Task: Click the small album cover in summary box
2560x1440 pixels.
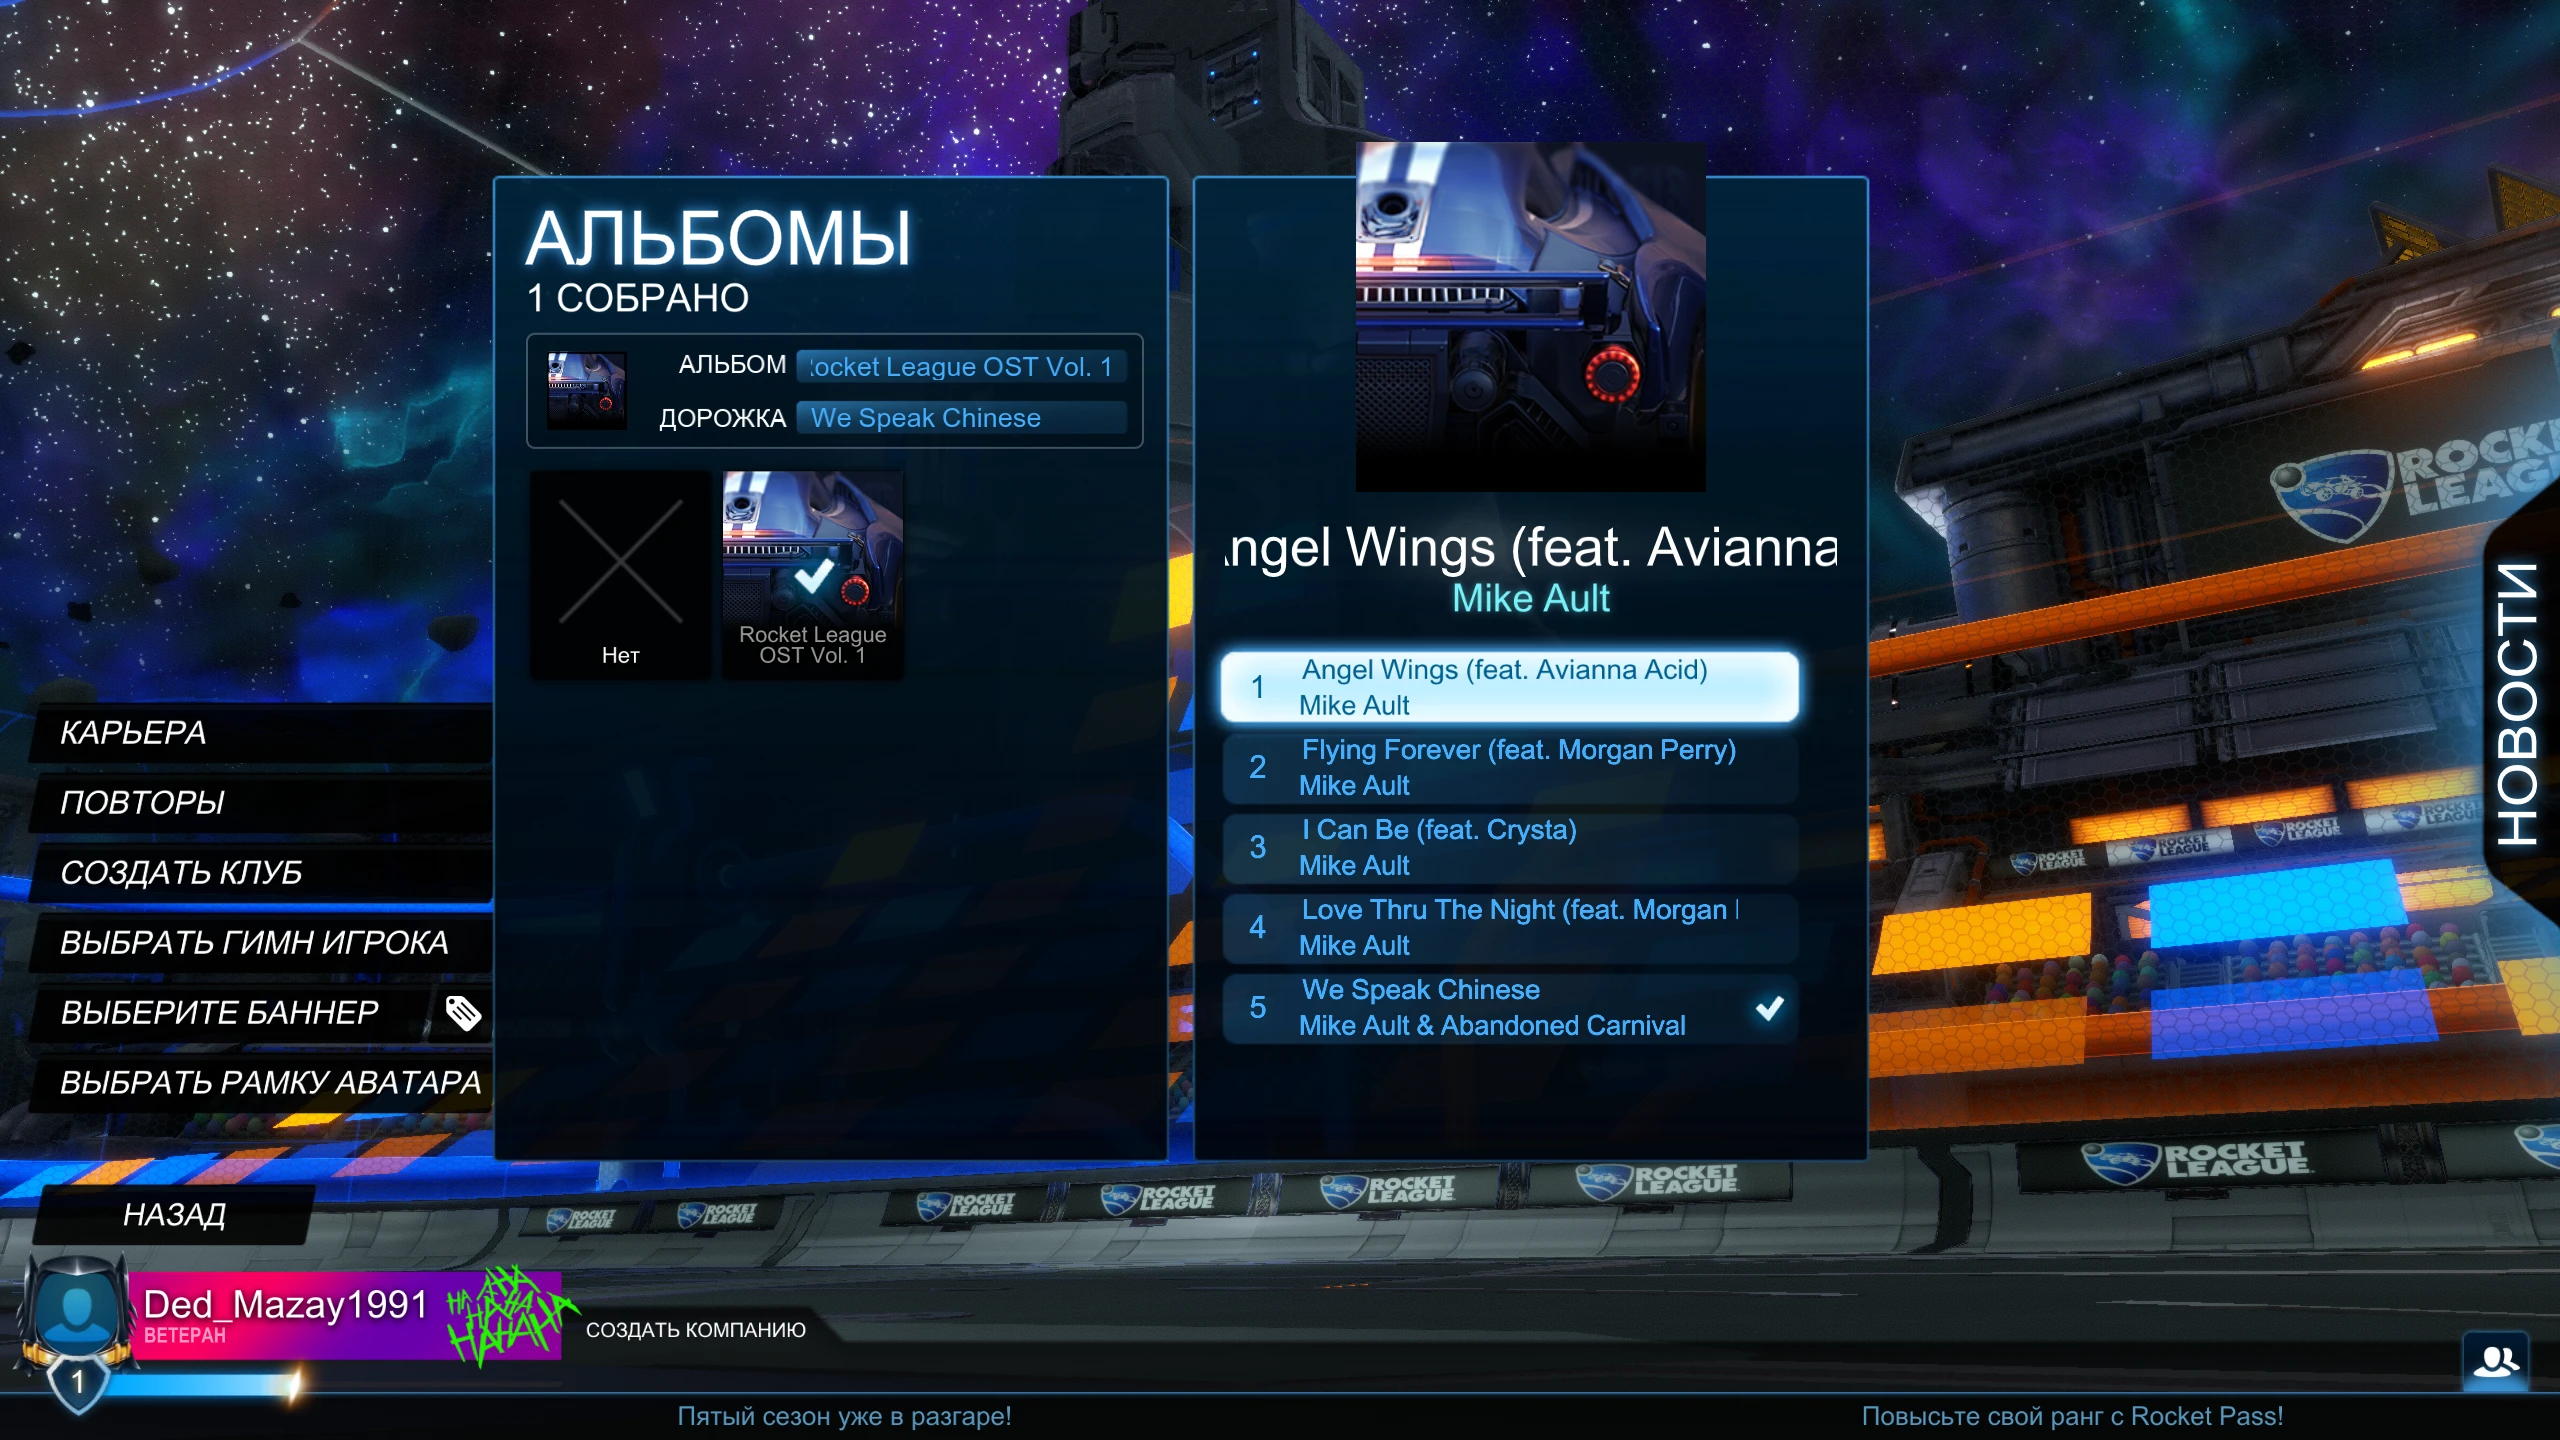Action: tap(587, 391)
